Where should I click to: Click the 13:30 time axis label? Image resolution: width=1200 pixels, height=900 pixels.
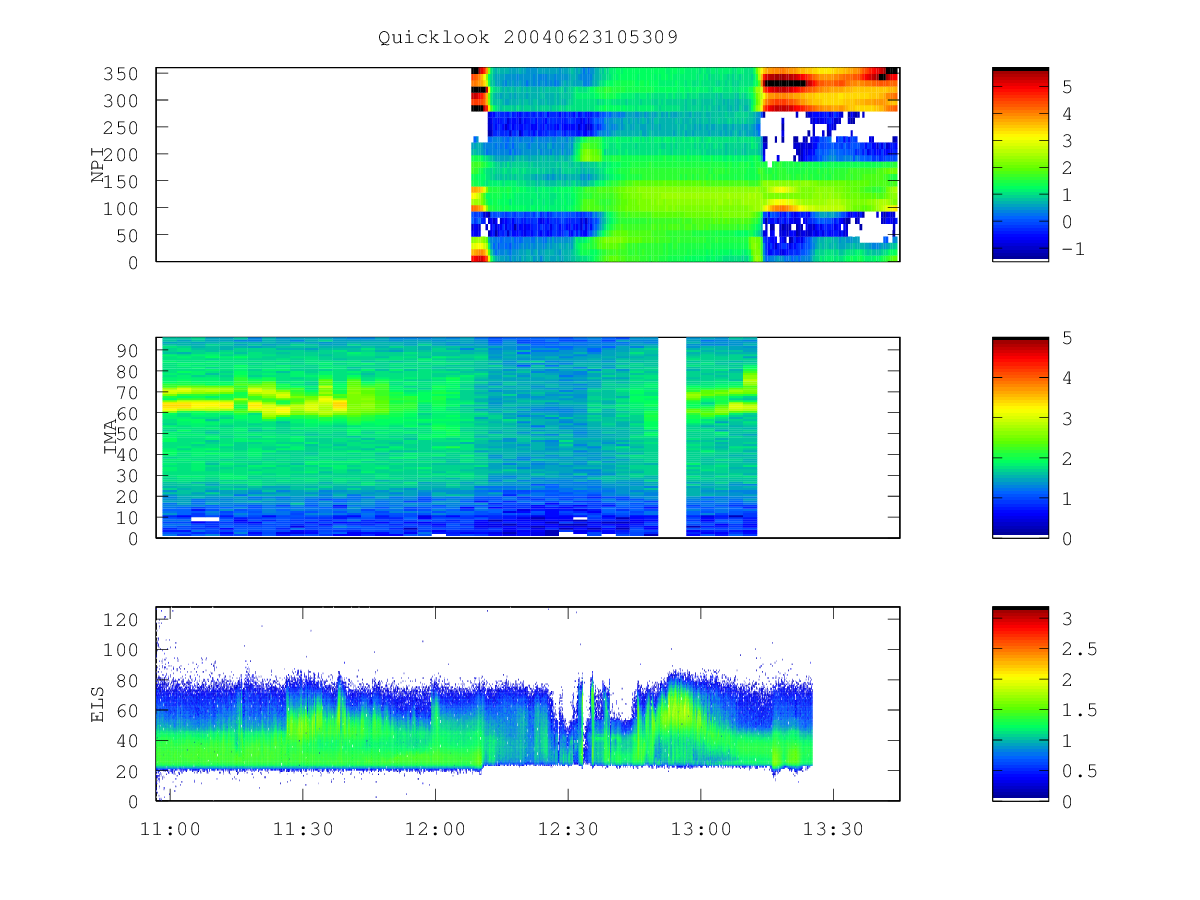(833, 829)
